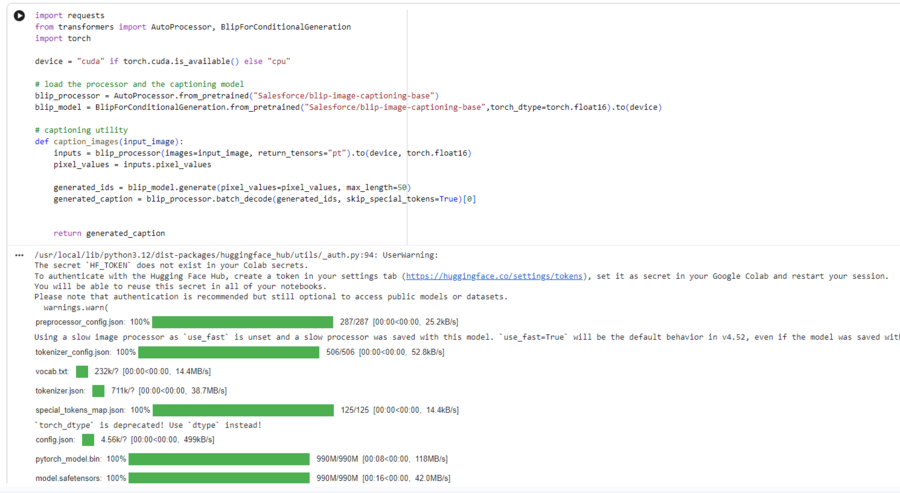The height and width of the screenshot is (493, 900).
Task: Click the preprocessor_config.json progress bar
Action: [243, 322]
